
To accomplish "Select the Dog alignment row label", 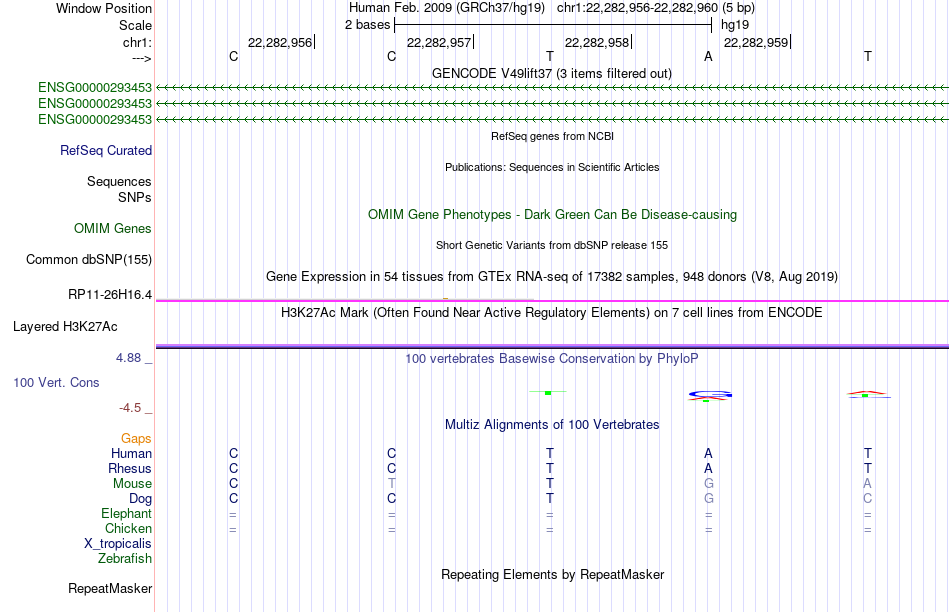I will pyautogui.click(x=141, y=499).
